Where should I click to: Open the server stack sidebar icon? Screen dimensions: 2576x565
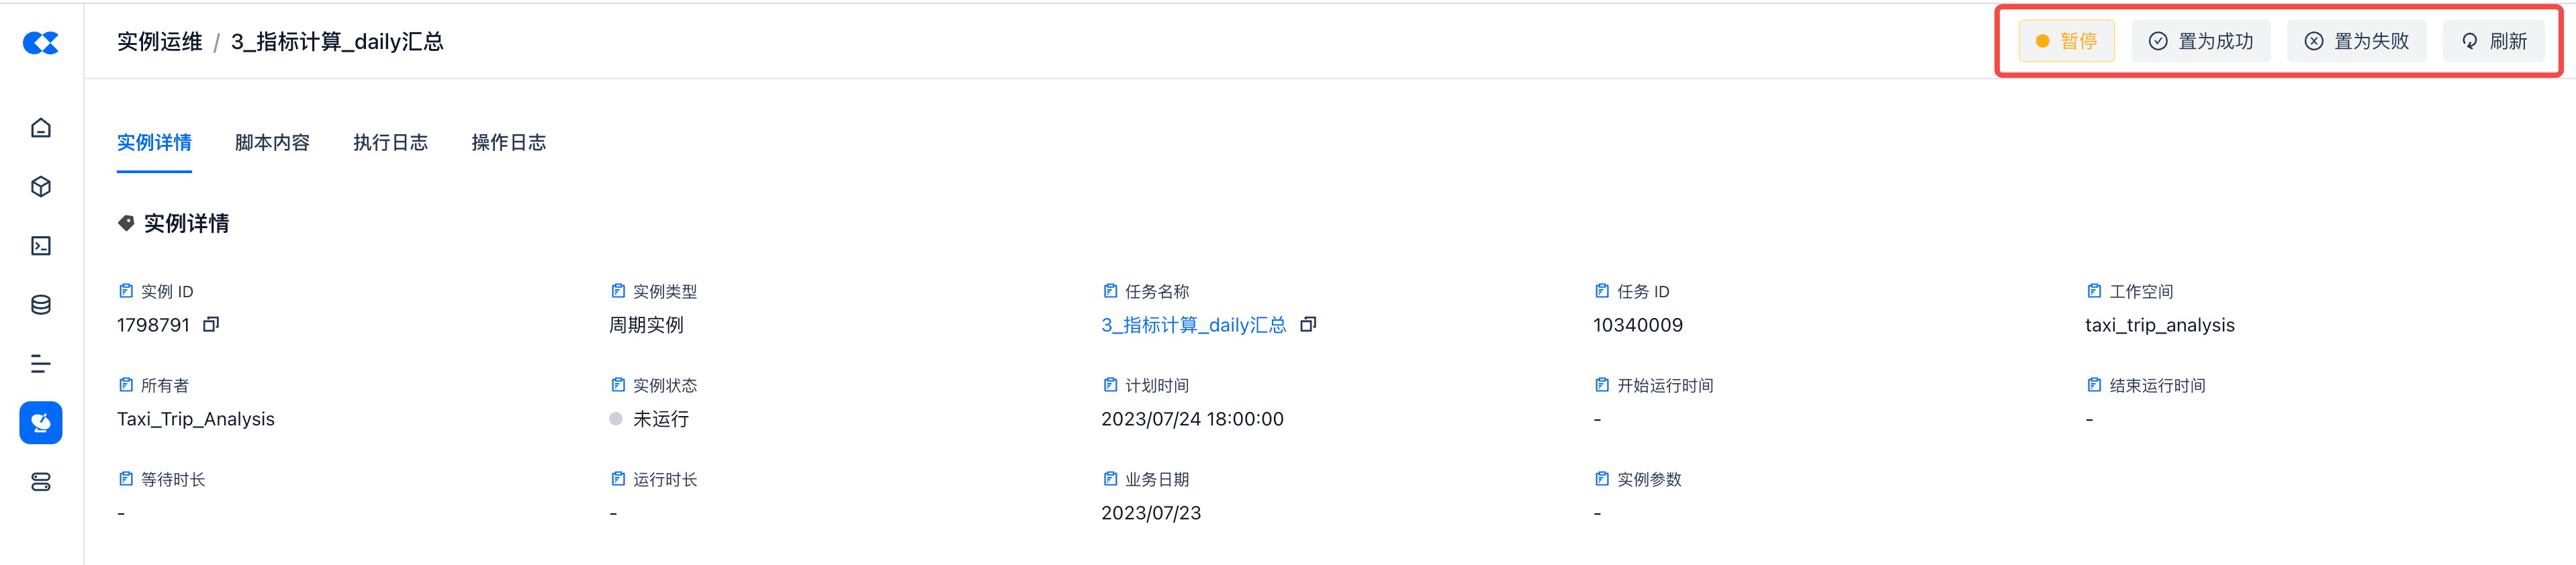tap(41, 482)
